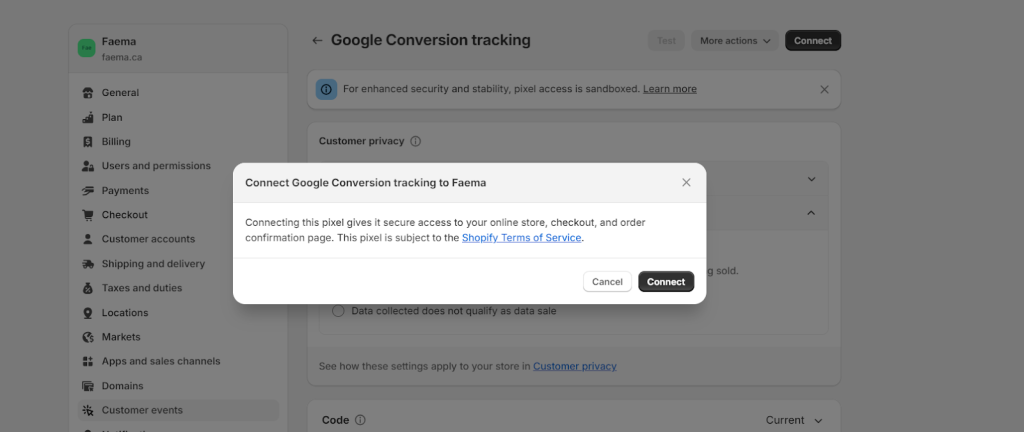Viewport: 1024px width, 432px height.
Task: Click the back arrow beside Google Conversion tracking
Action: pyautogui.click(x=317, y=41)
